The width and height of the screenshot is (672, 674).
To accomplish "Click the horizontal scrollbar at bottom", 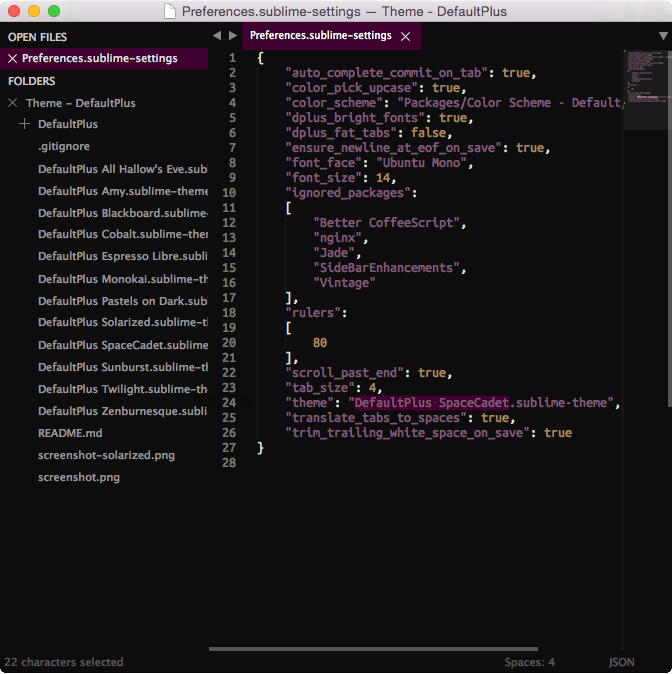I will 373,649.
